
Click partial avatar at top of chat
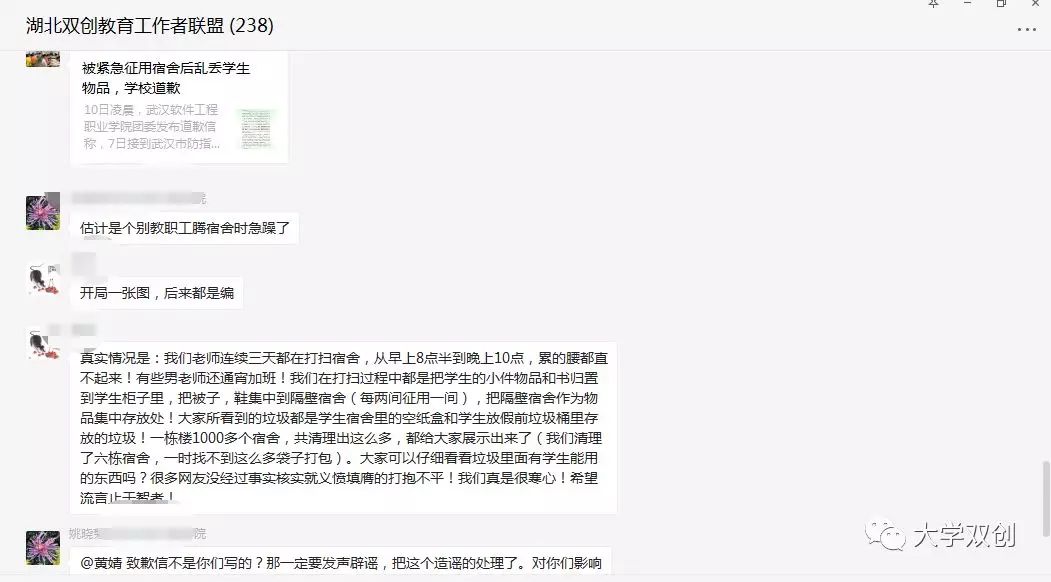[x=43, y=58]
